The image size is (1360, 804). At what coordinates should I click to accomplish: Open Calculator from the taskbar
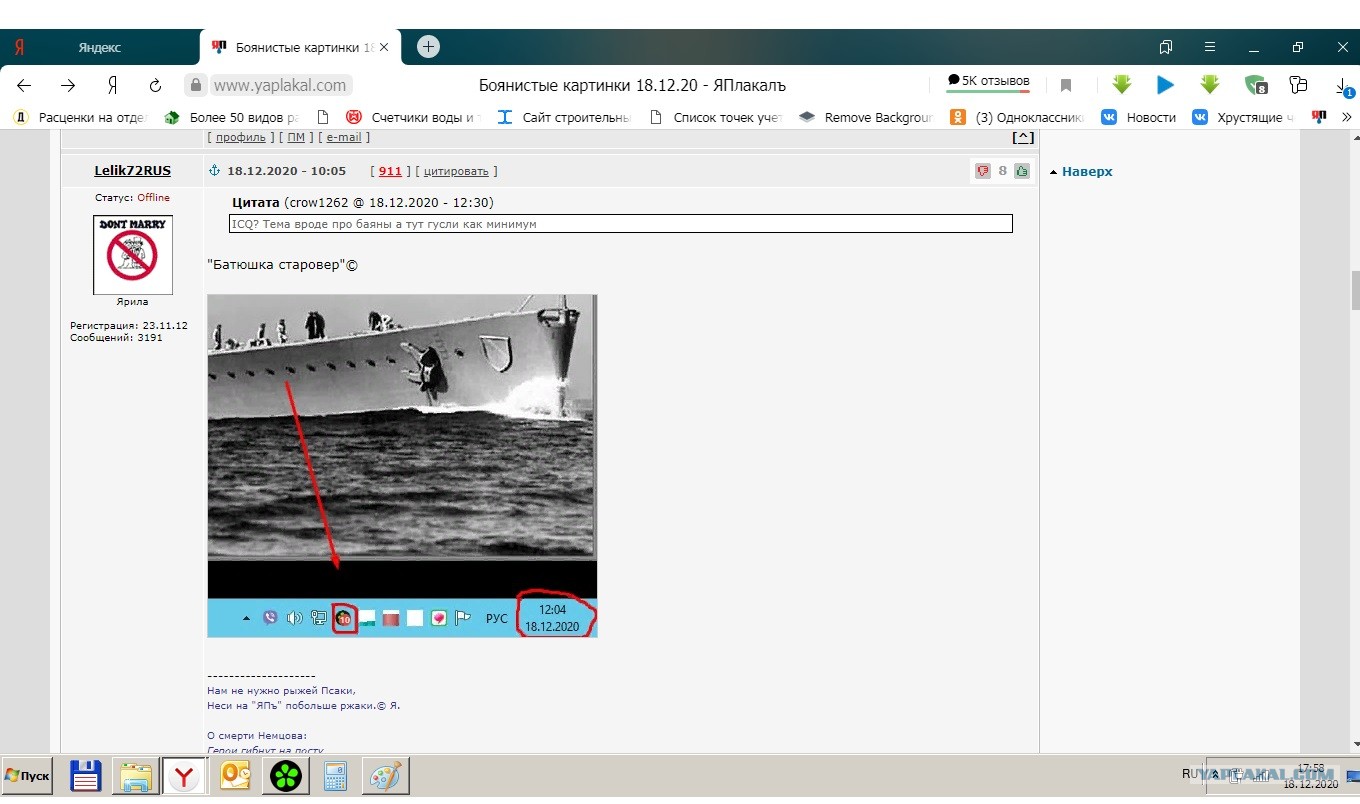335,776
